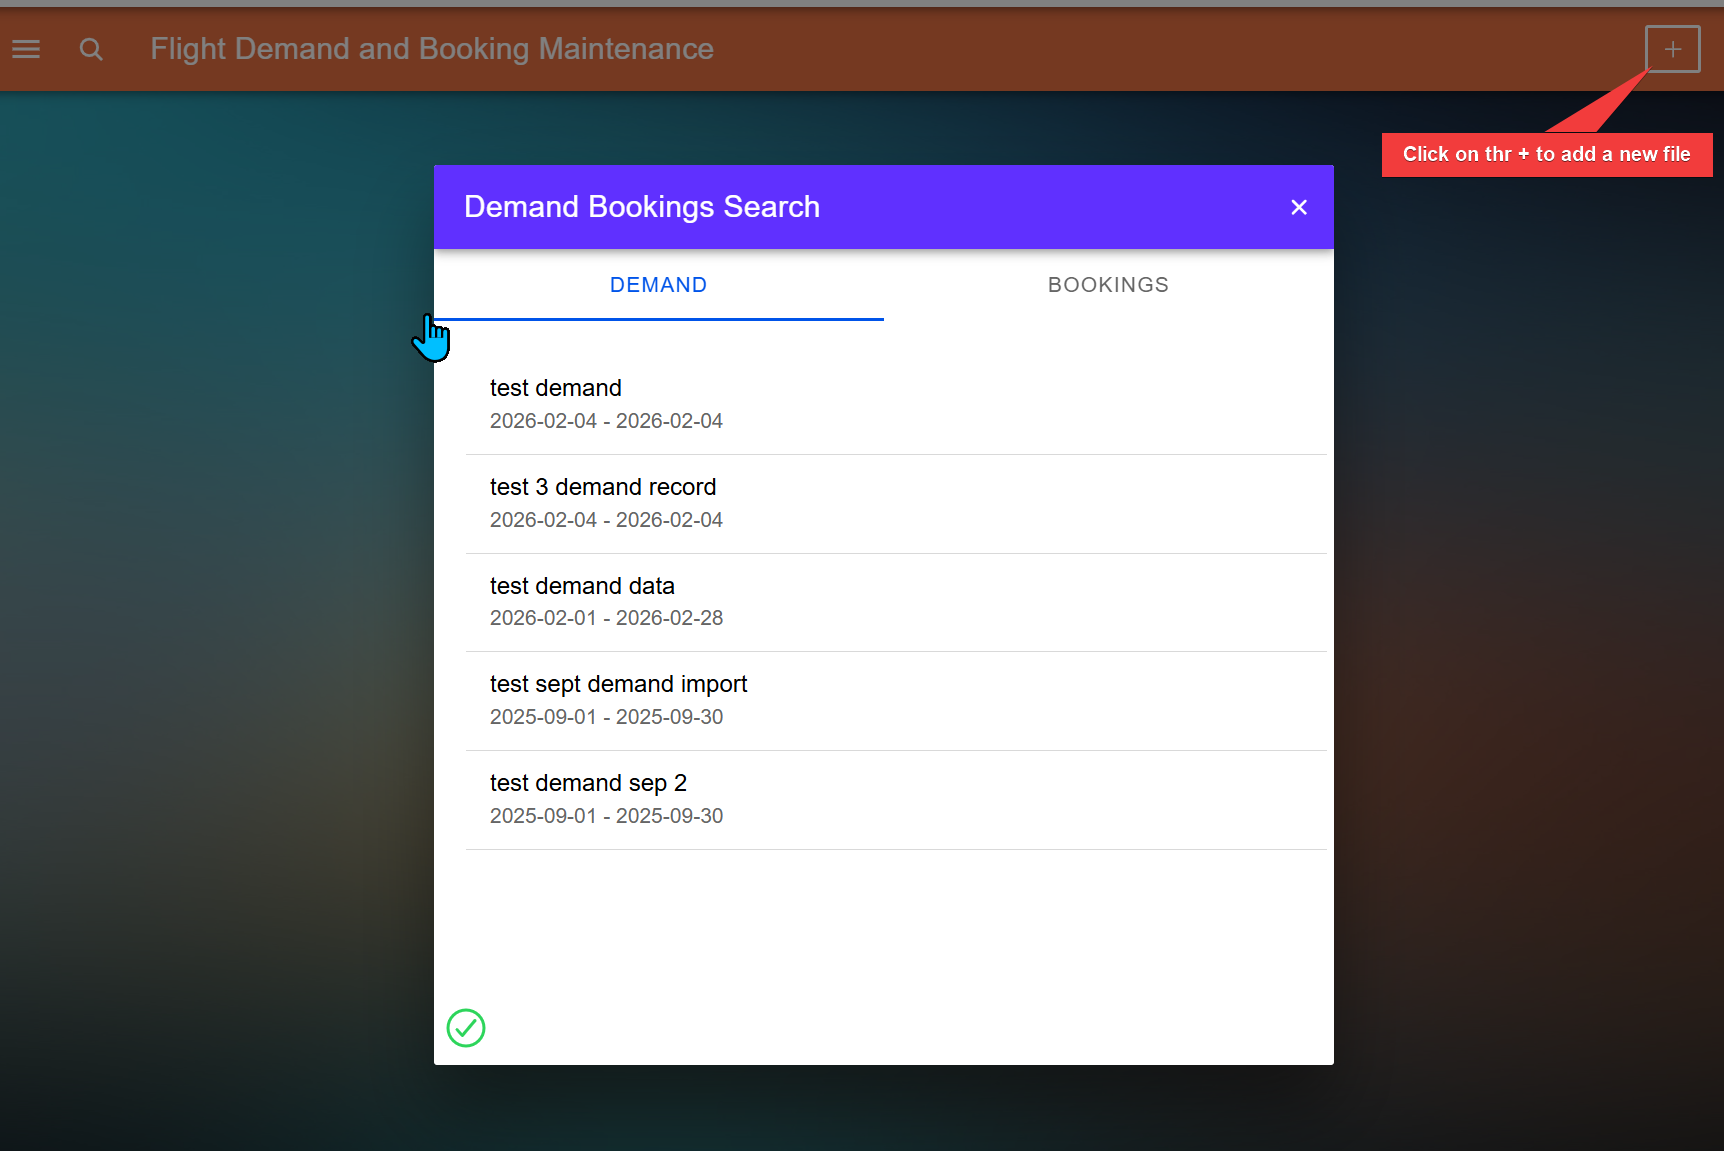The width and height of the screenshot is (1724, 1151).
Task: Pick the 'test demand sep 2' entry
Action: point(896,800)
